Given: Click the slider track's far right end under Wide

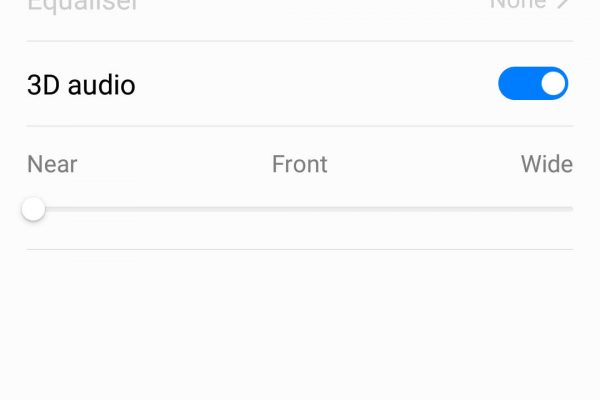Looking at the screenshot, I should (570, 209).
